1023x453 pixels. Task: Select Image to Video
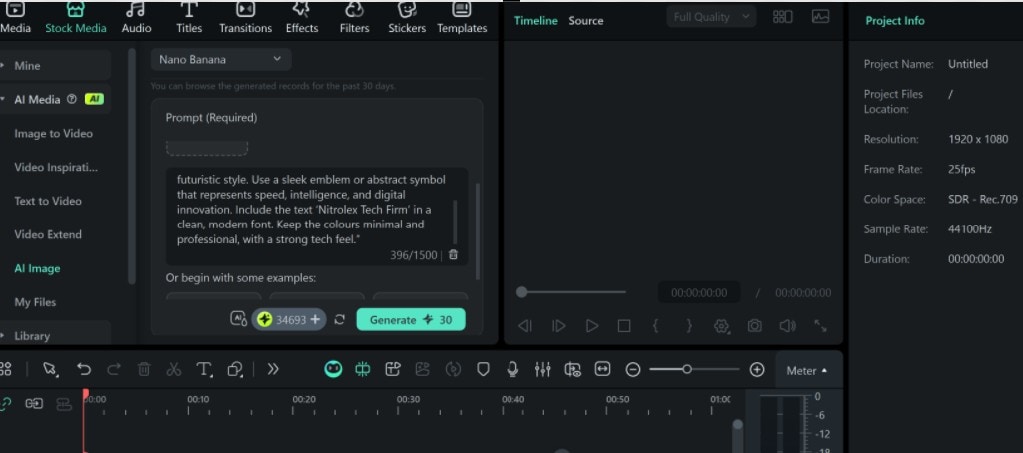point(53,134)
